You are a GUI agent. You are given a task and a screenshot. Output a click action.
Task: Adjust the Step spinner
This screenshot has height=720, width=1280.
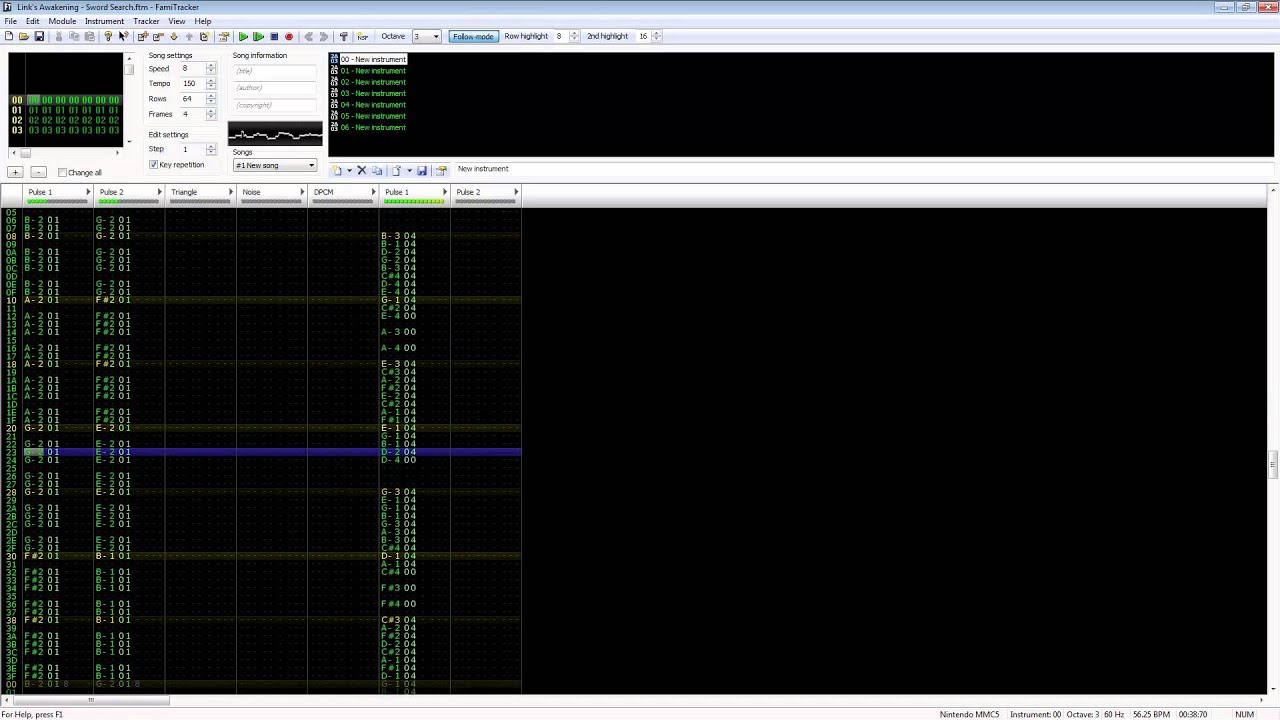point(211,149)
